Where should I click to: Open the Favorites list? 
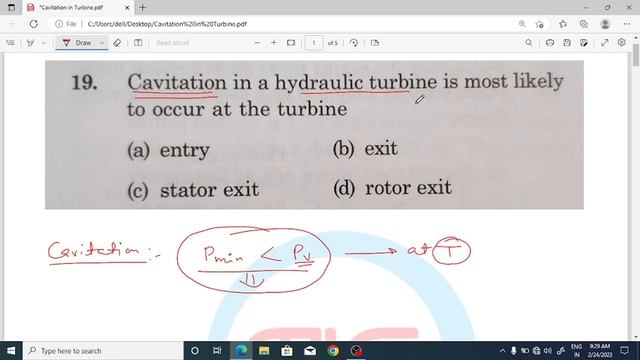(563, 24)
